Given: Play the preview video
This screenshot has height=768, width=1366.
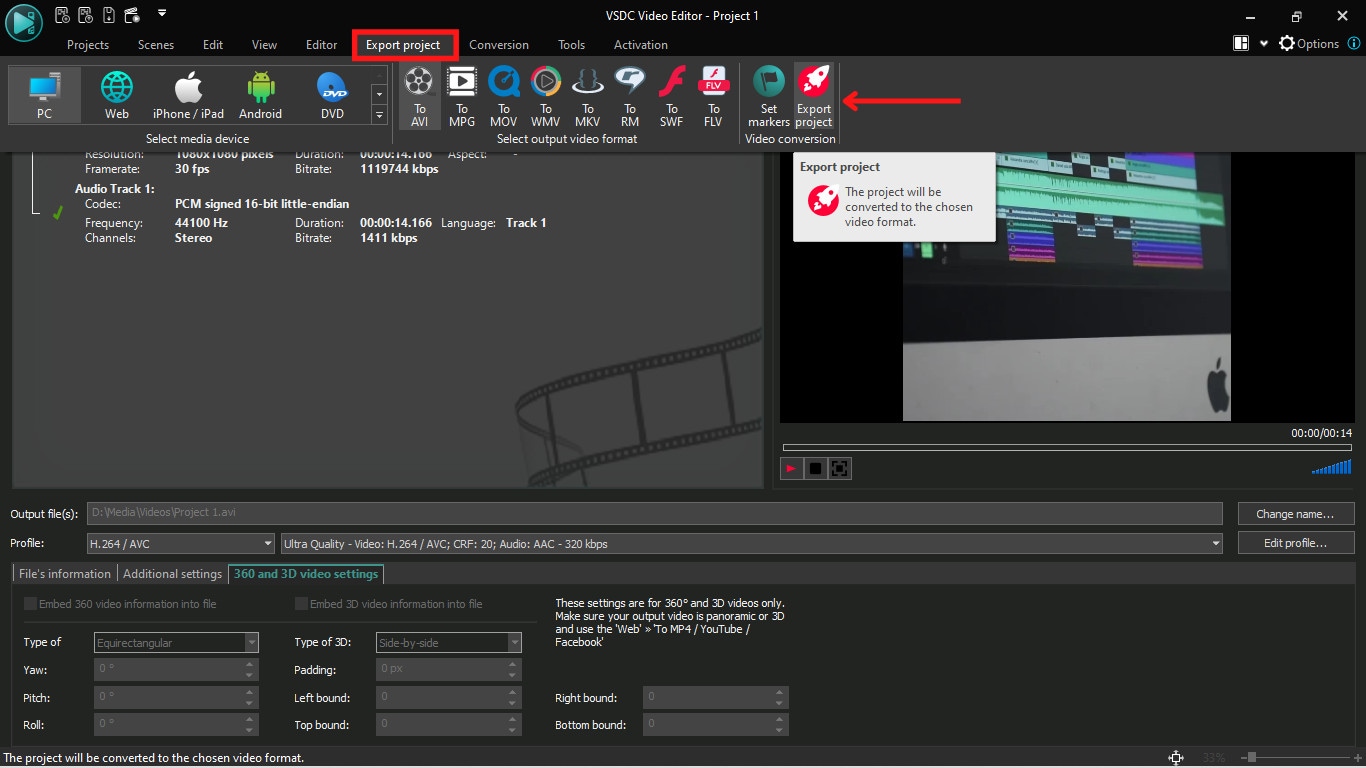Looking at the screenshot, I should coord(792,468).
